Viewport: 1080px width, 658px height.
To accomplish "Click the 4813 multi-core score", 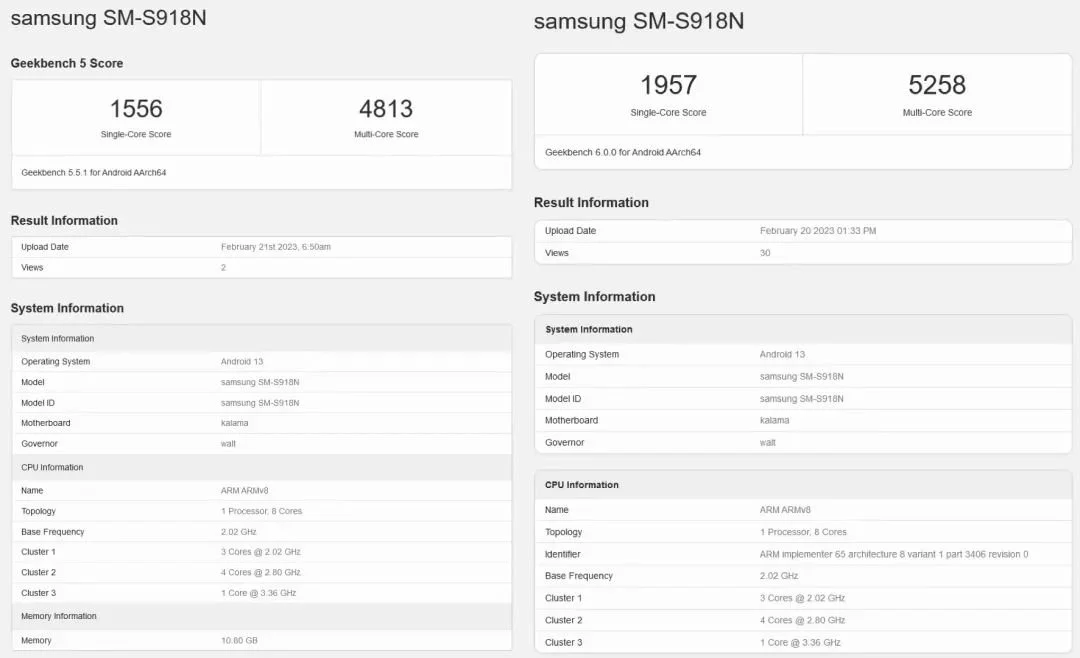I will (386, 108).
